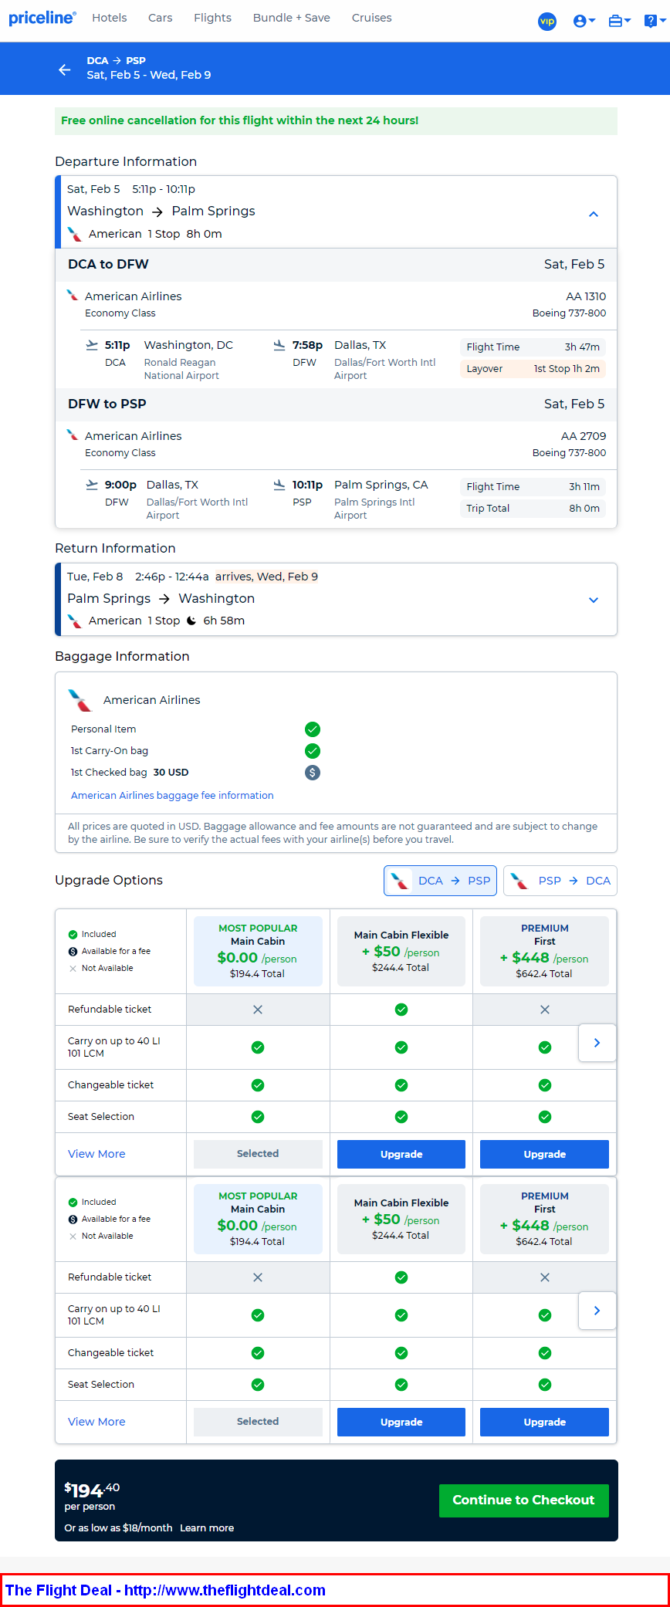Click the Trip Total 8h 0m row
The height and width of the screenshot is (1607, 670).
[533, 509]
